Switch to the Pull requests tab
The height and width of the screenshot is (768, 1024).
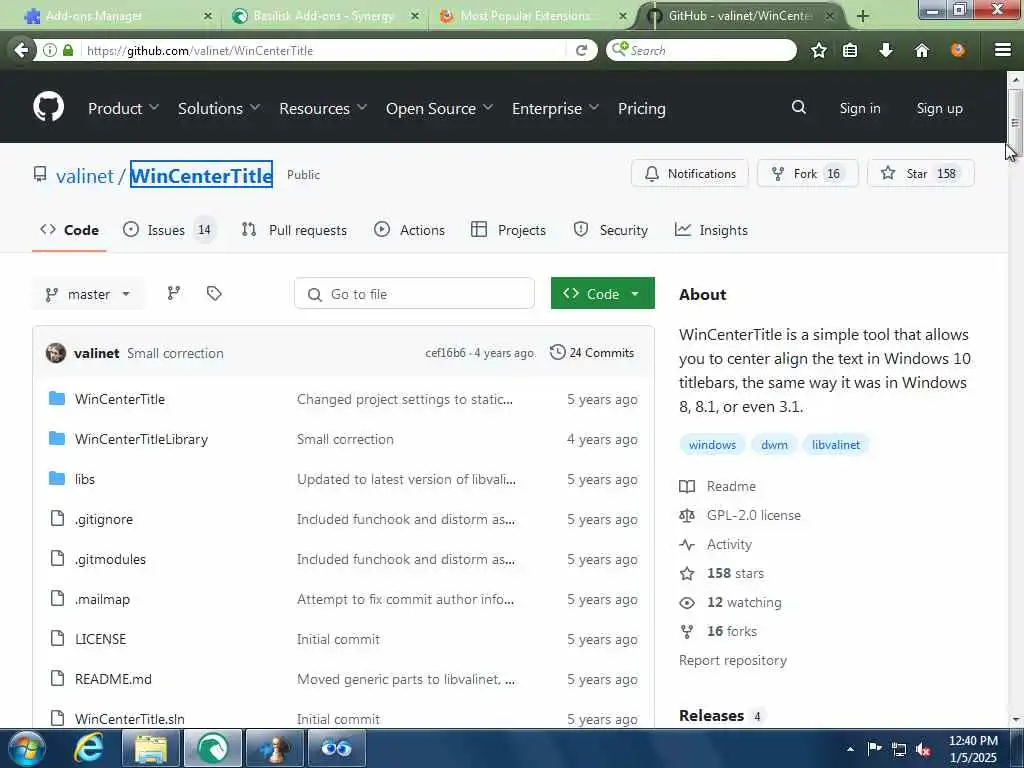(295, 230)
